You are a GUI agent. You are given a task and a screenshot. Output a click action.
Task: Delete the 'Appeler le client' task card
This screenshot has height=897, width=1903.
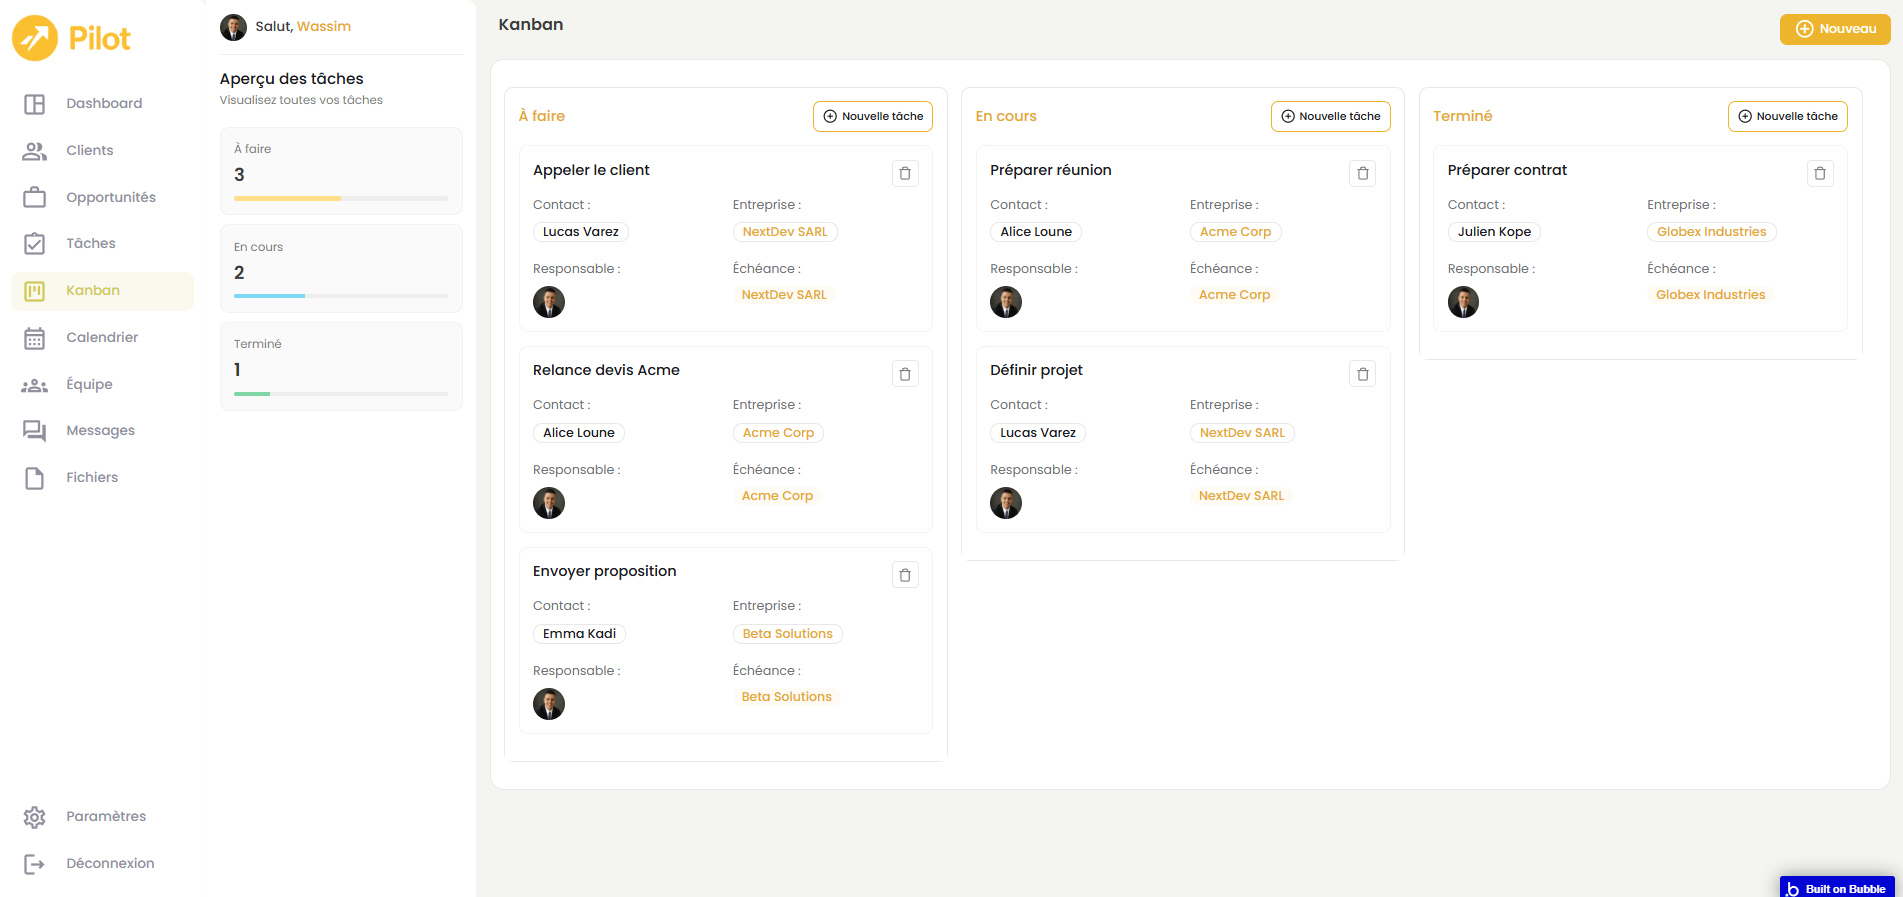click(905, 174)
